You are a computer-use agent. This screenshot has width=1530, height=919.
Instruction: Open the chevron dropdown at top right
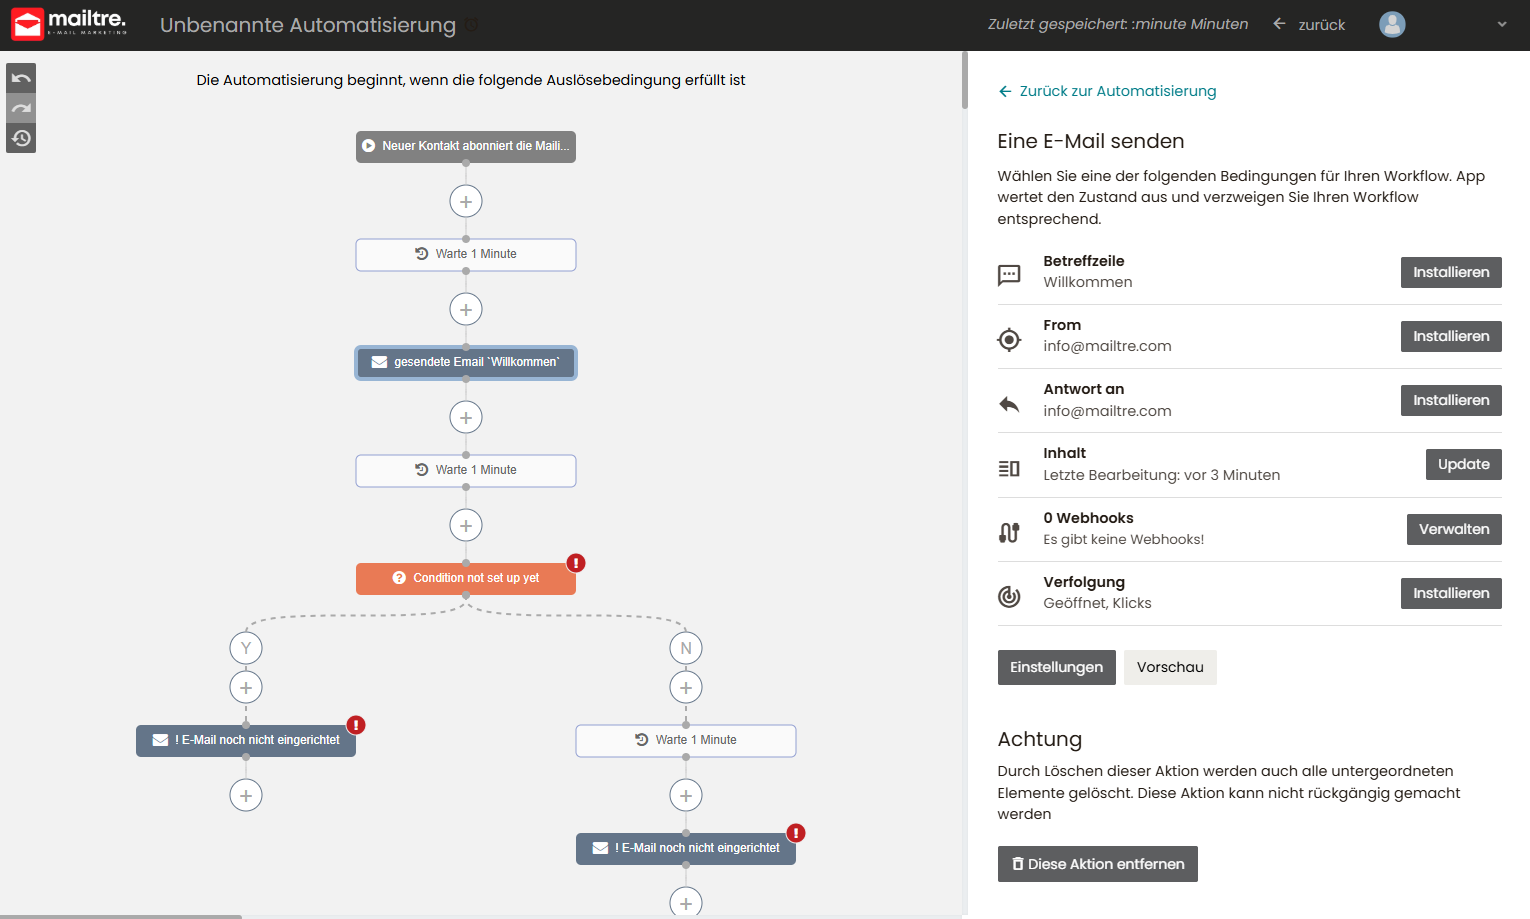click(x=1501, y=25)
